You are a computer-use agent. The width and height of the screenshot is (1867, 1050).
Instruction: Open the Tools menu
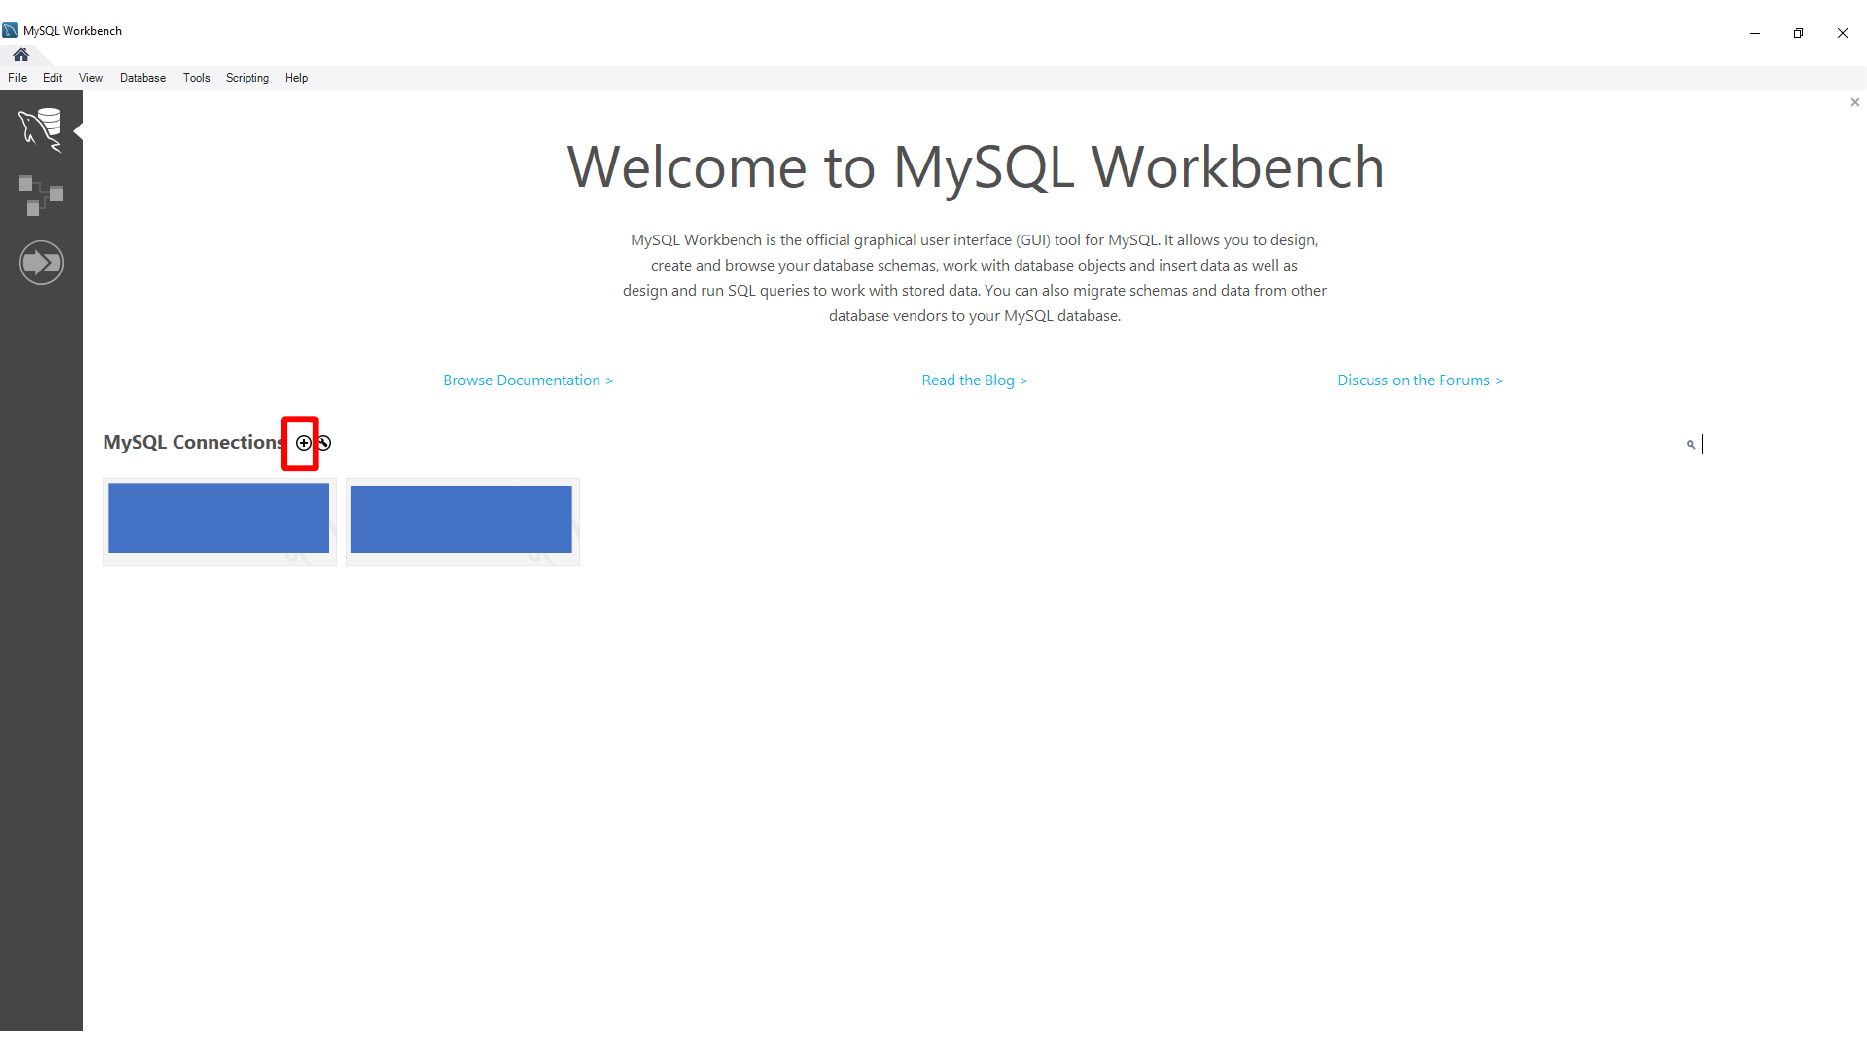(197, 78)
